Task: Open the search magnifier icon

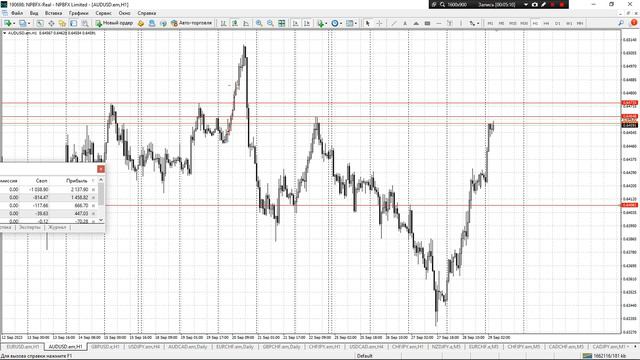Action: 621,23
